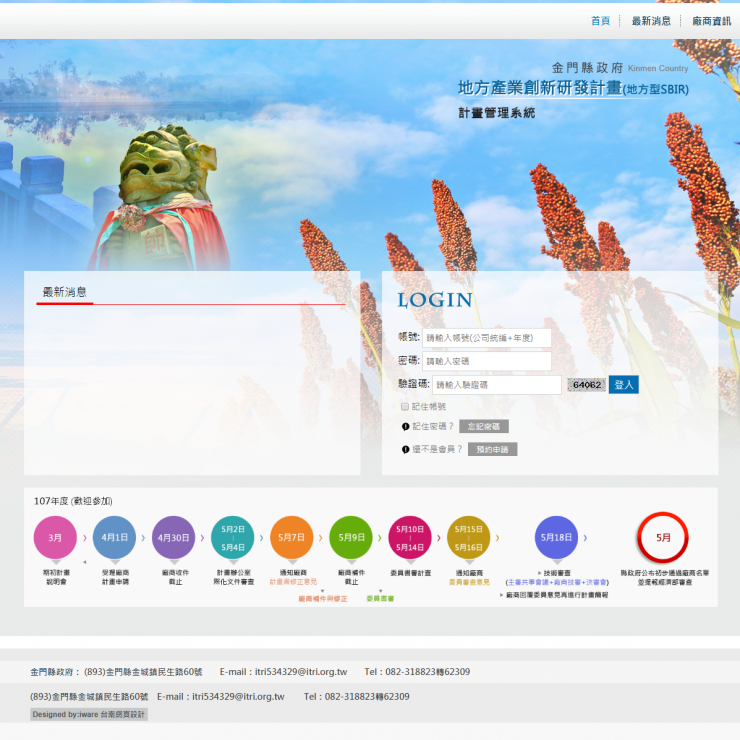Click the teal 5月2日–5月4日 circle
740x740 pixels.
[x=232, y=537]
